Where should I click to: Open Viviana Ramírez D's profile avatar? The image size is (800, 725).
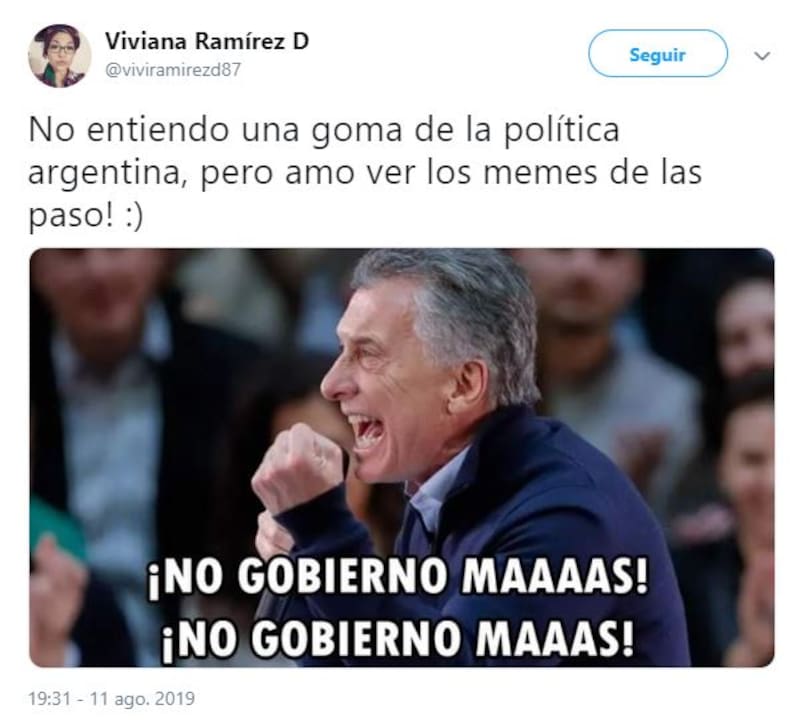[x=59, y=56]
